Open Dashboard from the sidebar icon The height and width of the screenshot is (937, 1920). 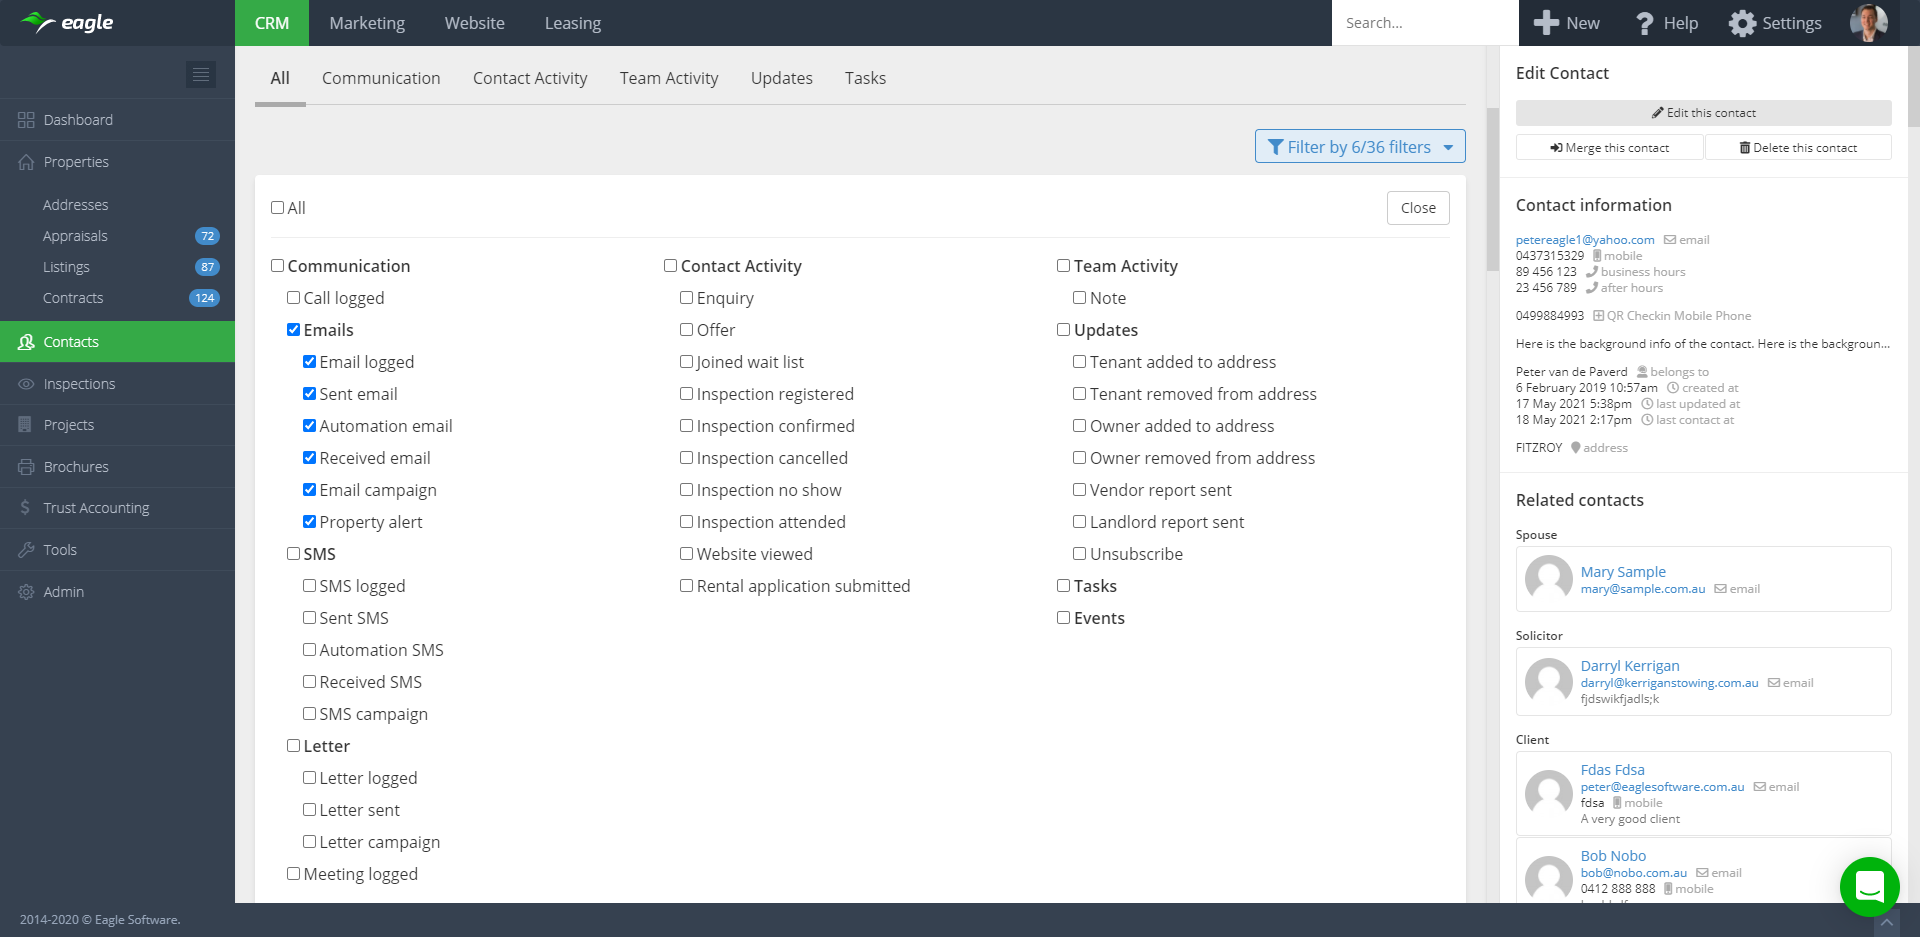[x=26, y=120]
